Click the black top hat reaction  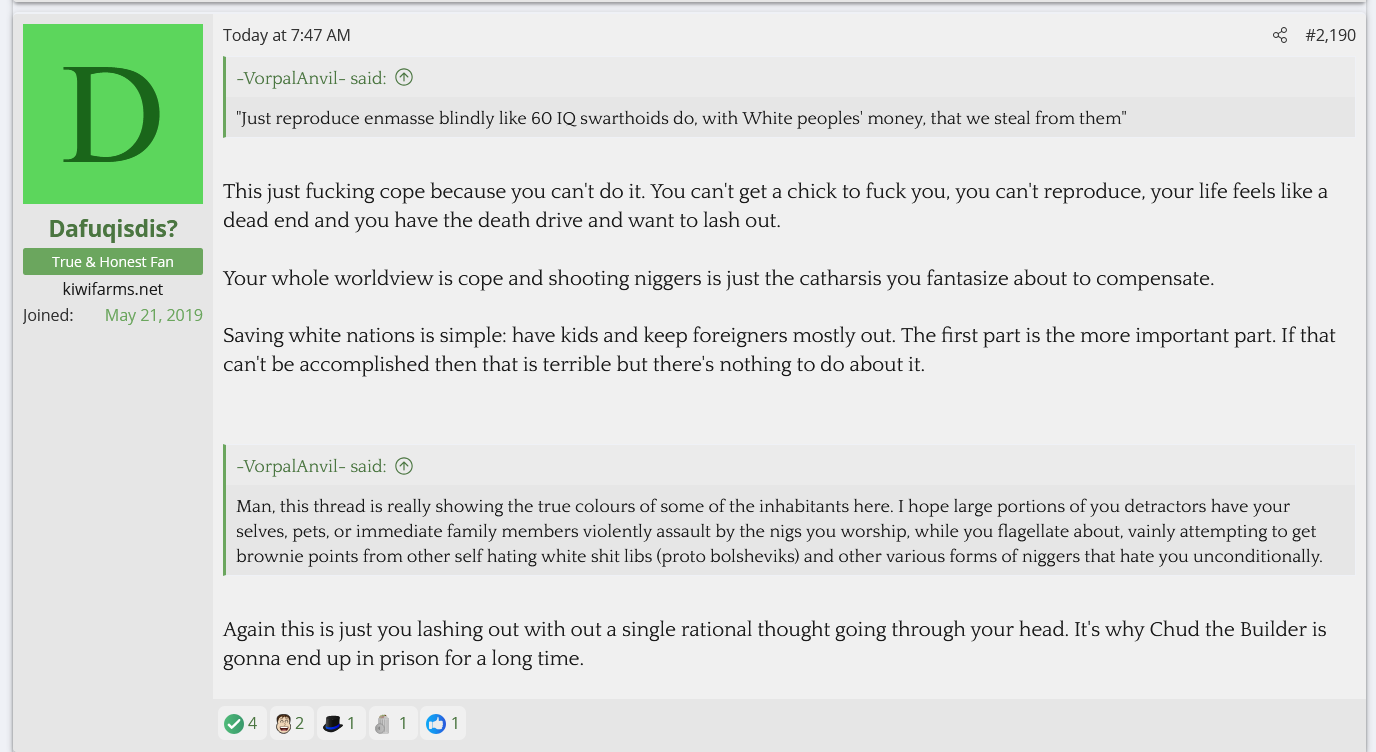coord(333,723)
